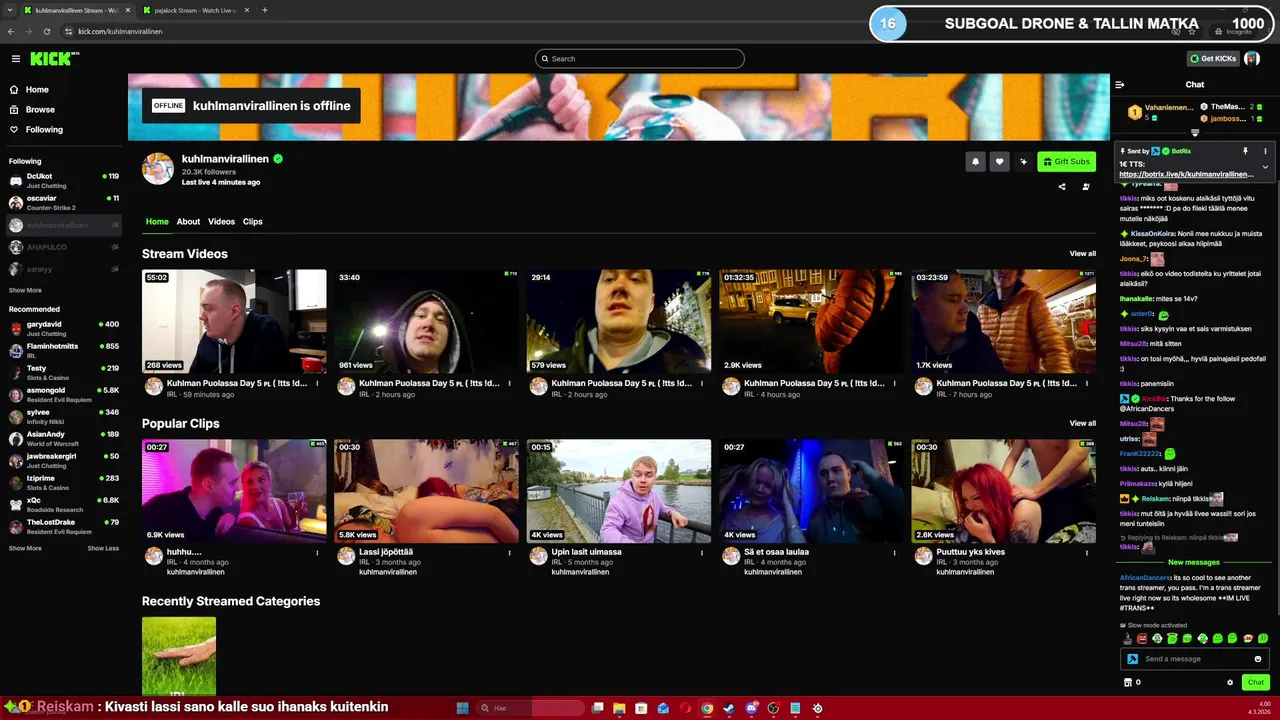
Task: Switch to the Videos tab
Action: coord(221,222)
